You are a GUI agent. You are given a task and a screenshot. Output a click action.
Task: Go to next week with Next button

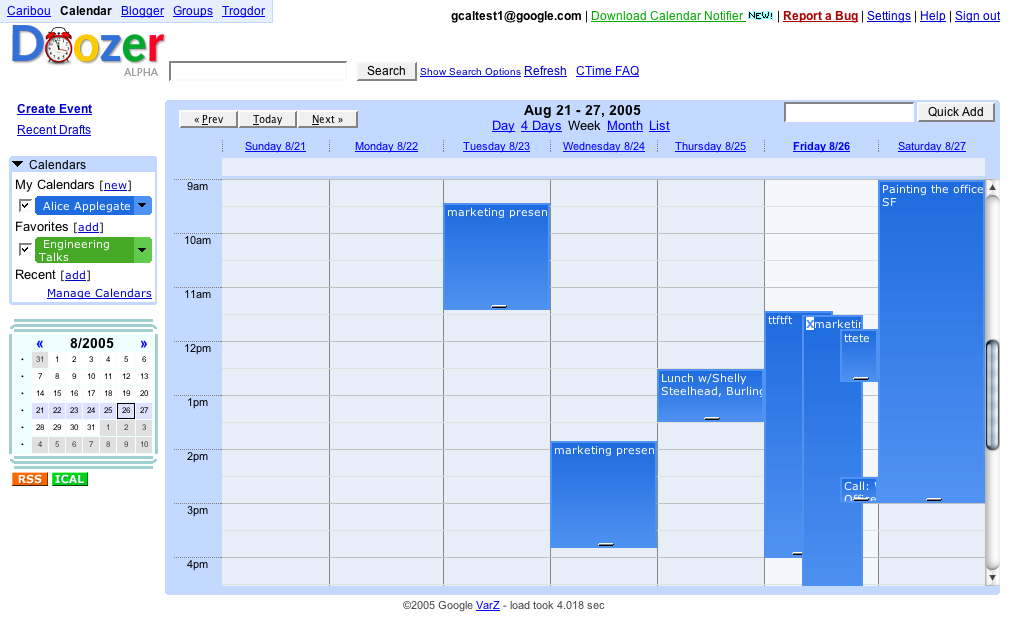328,119
